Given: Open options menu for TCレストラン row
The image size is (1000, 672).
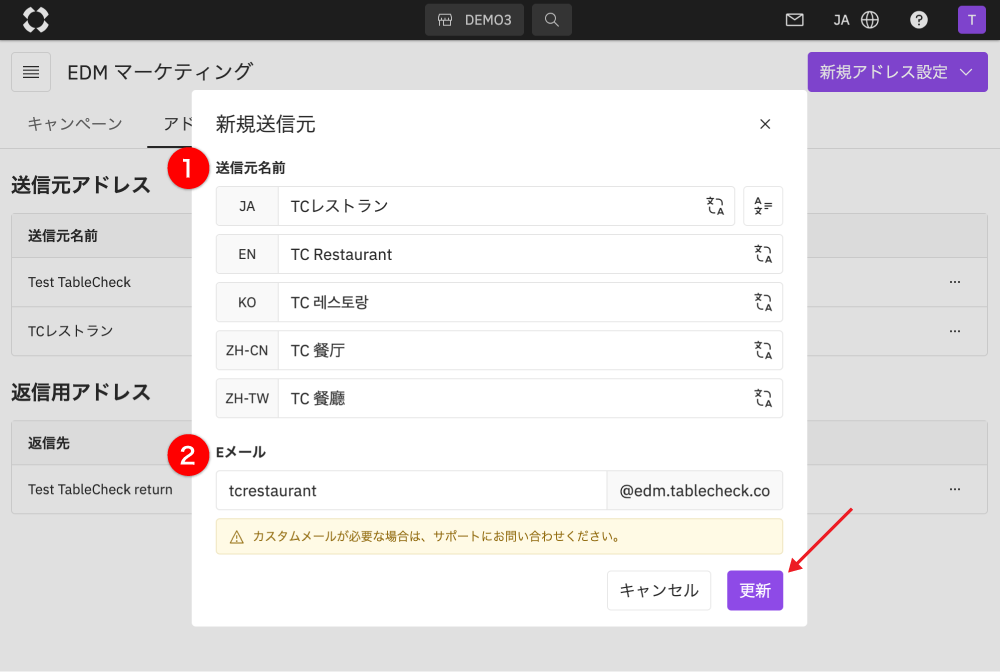Looking at the screenshot, I should pos(955,331).
